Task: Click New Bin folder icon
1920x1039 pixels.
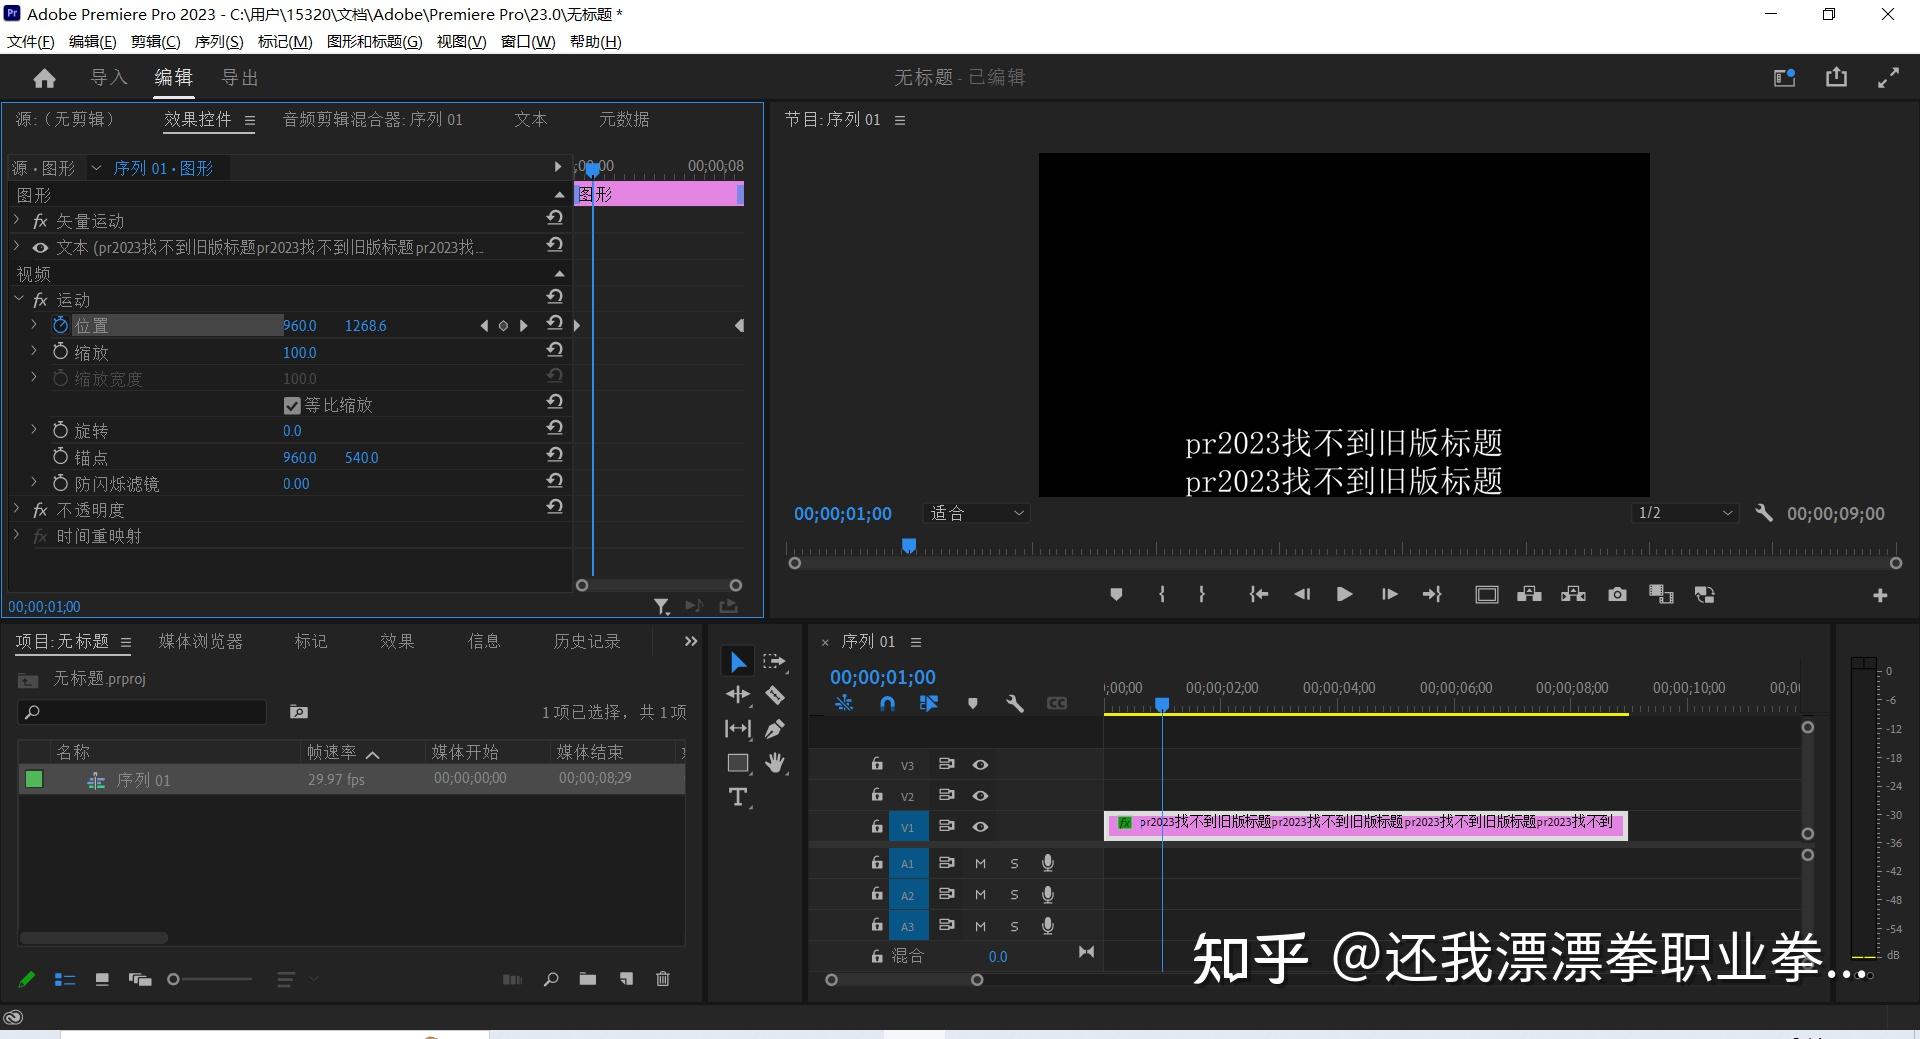Action: (588, 979)
